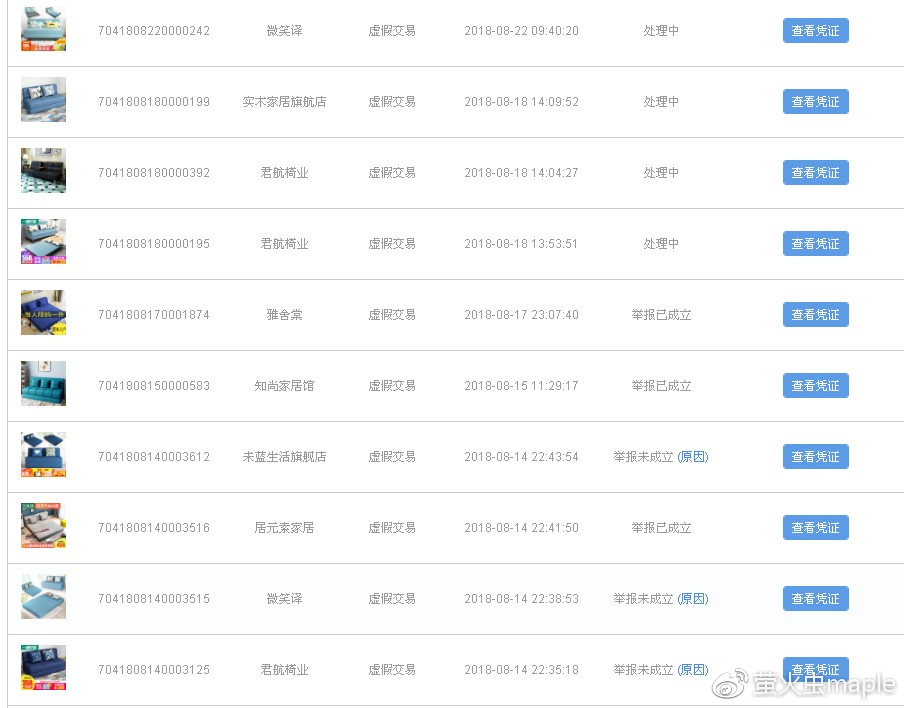
Task: Click timestamp 2018-08-14 22:38:53
Action: [x=521, y=598]
